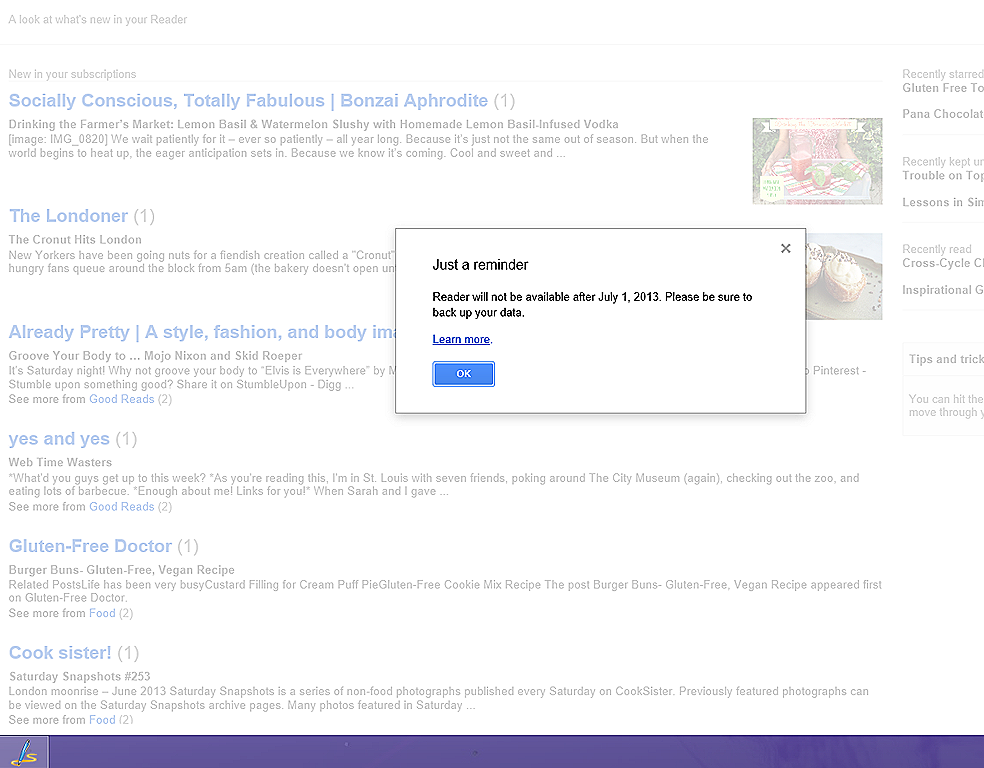This screenshot has width=984, height=768.
Task: Open the Cook sister! subscription
Action: (60, 653)
